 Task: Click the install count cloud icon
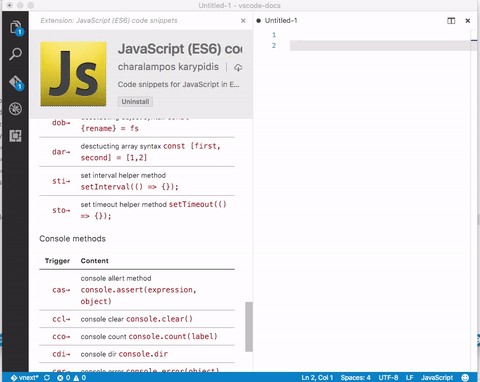(238, 67)
